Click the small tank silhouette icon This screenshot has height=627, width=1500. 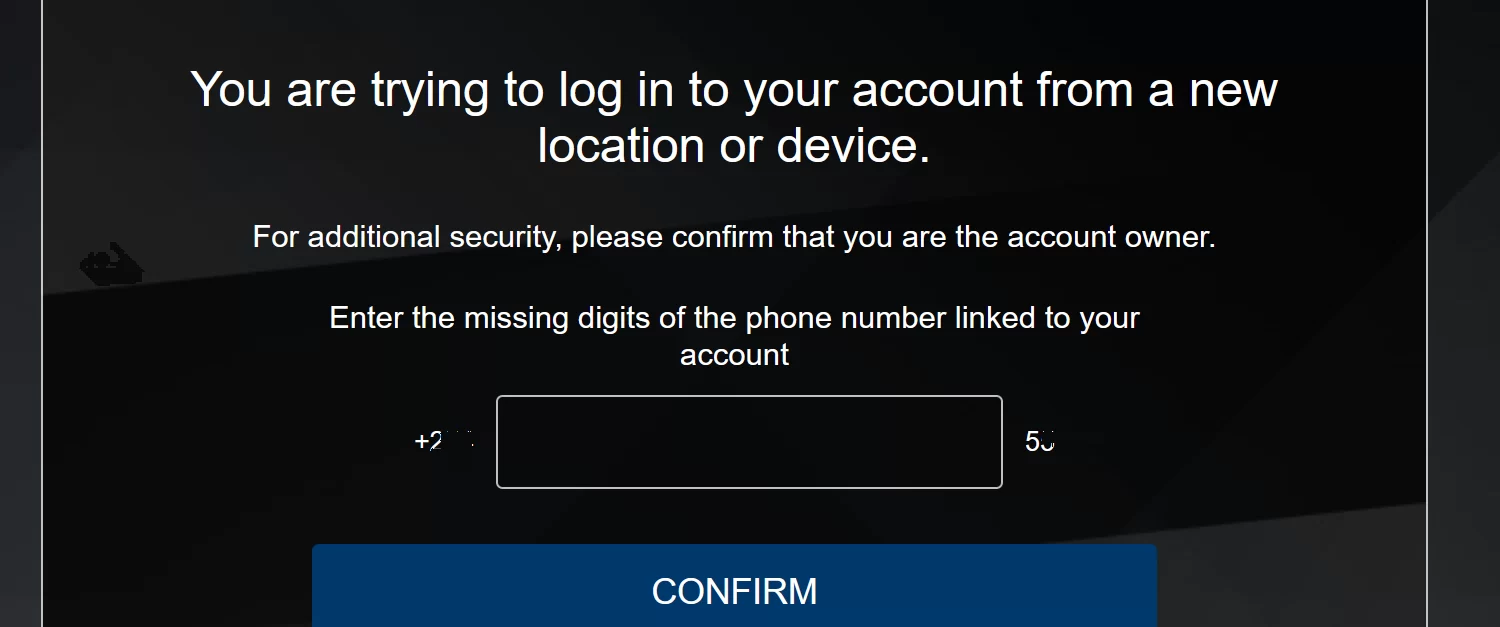pyautogui.click(x=111, y=266)
